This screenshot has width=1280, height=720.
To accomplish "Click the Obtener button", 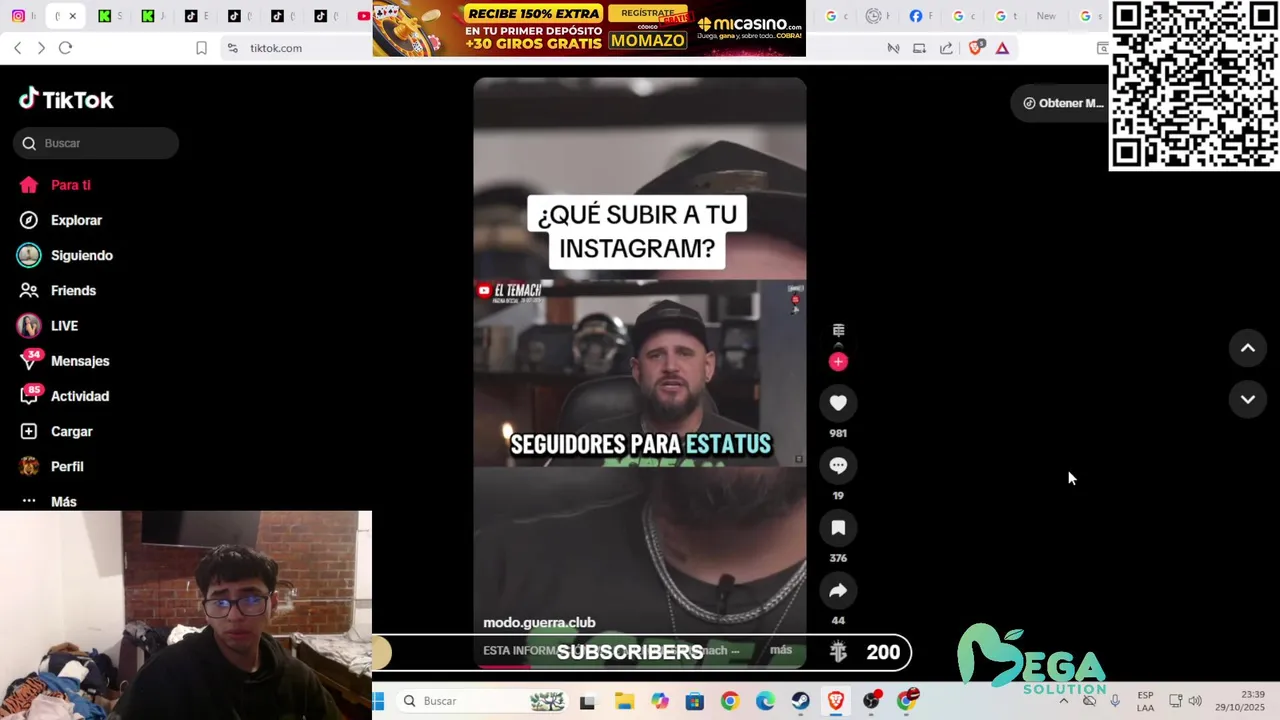I will point(1062,103).
